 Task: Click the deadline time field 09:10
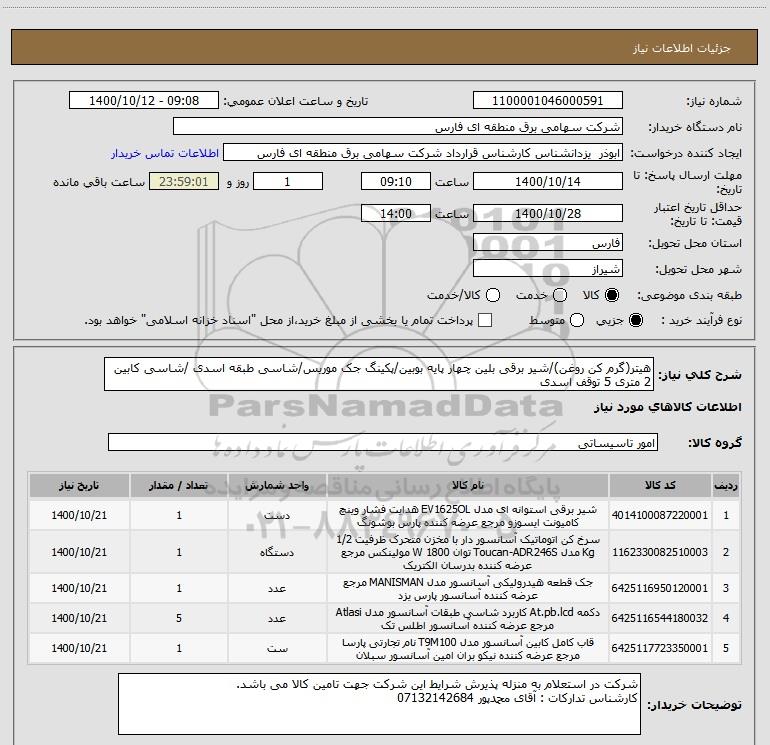pos(396,182)
